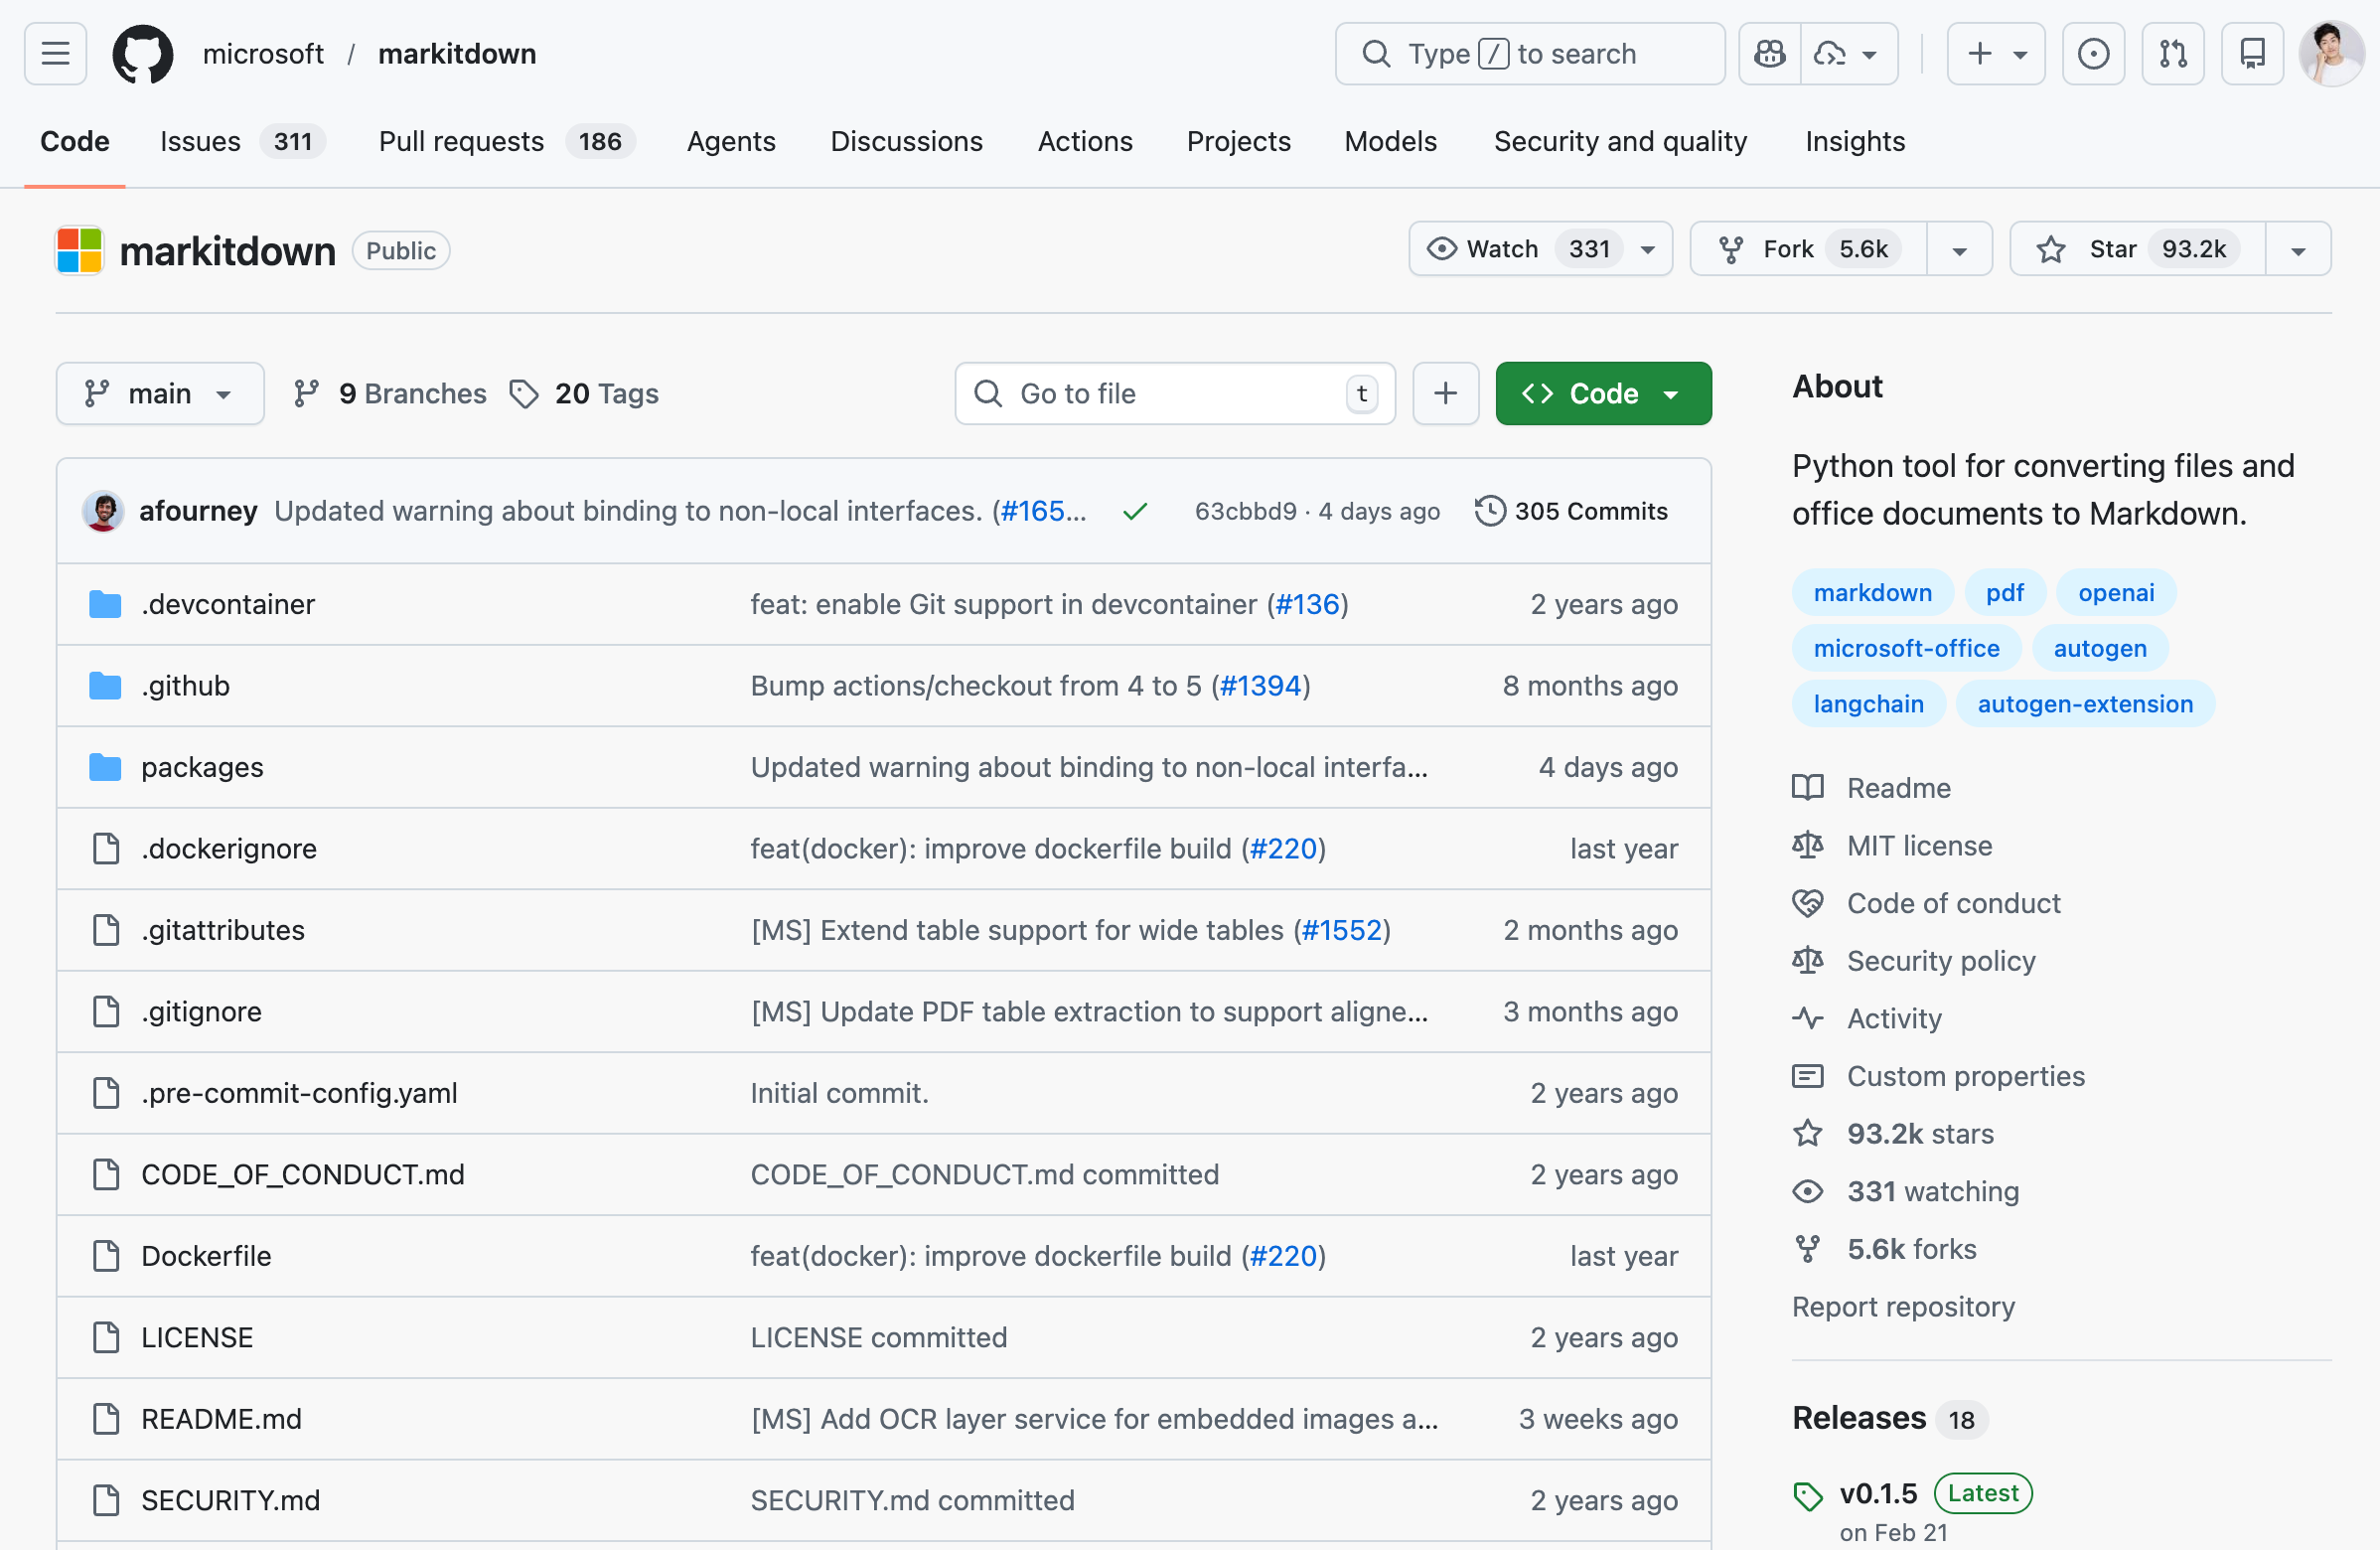2380x1550 pixels.
Task: Open the notifications inbox icon
Action: (2252, 53)
